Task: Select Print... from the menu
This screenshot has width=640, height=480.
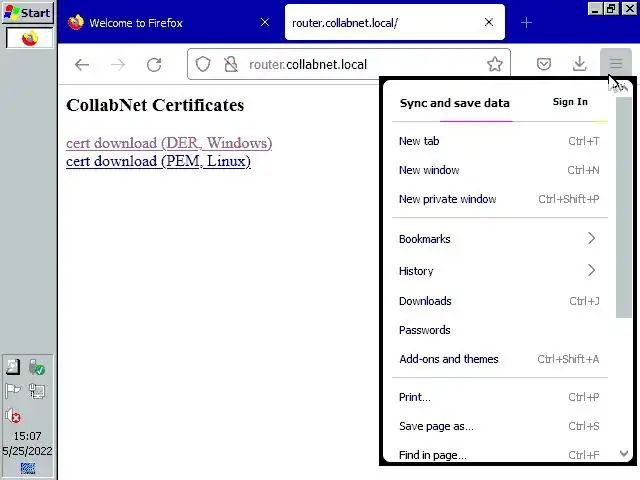Action: tap(500, 397)
